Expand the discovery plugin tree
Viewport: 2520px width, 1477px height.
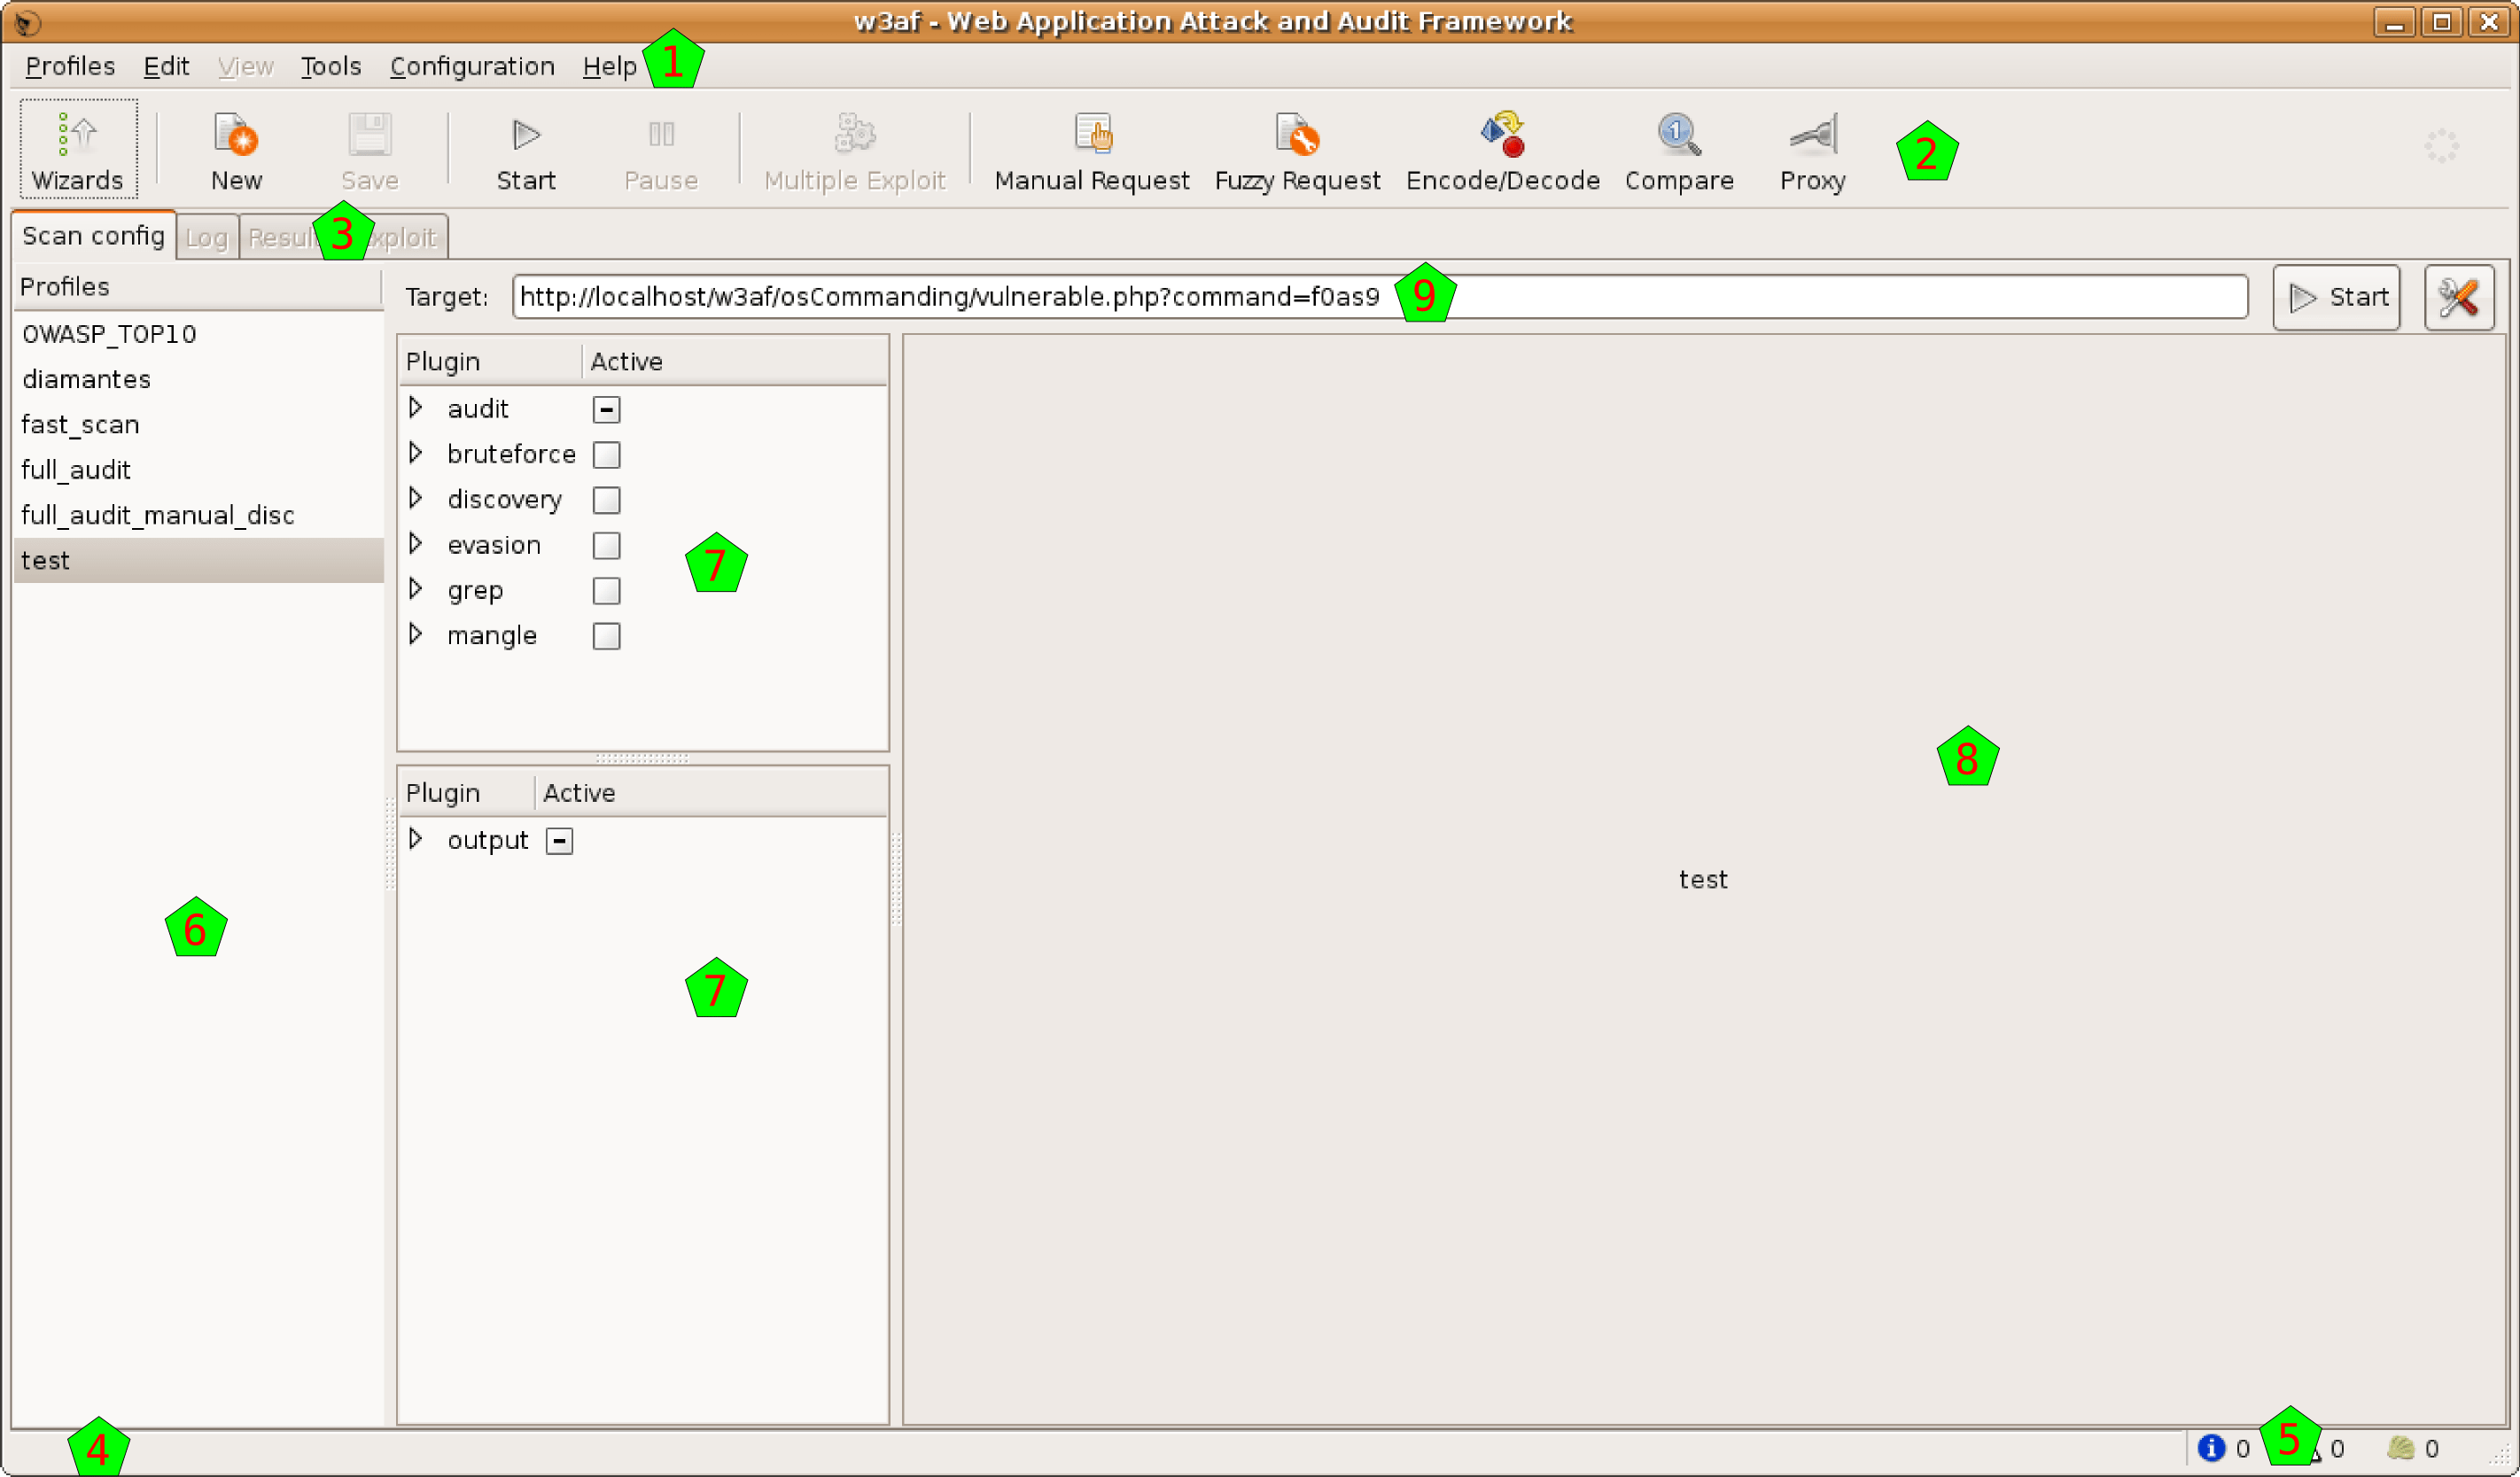[416, 498]
